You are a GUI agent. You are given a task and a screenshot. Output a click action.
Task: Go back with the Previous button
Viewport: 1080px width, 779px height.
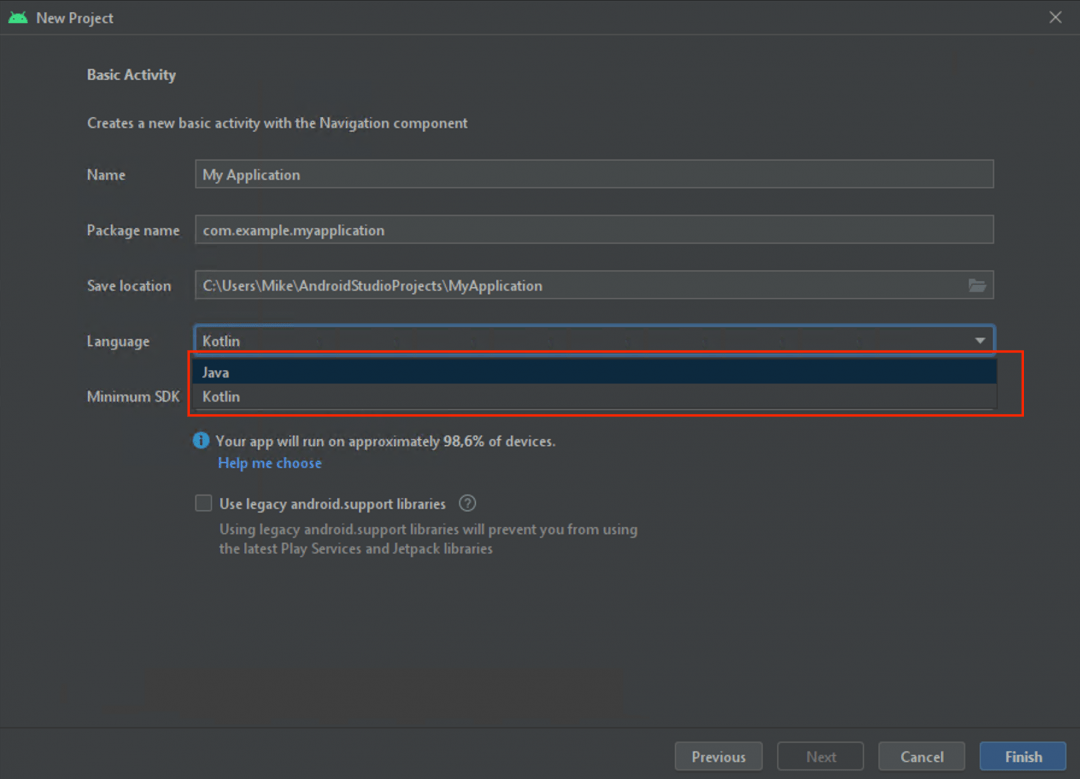point(718,757)
